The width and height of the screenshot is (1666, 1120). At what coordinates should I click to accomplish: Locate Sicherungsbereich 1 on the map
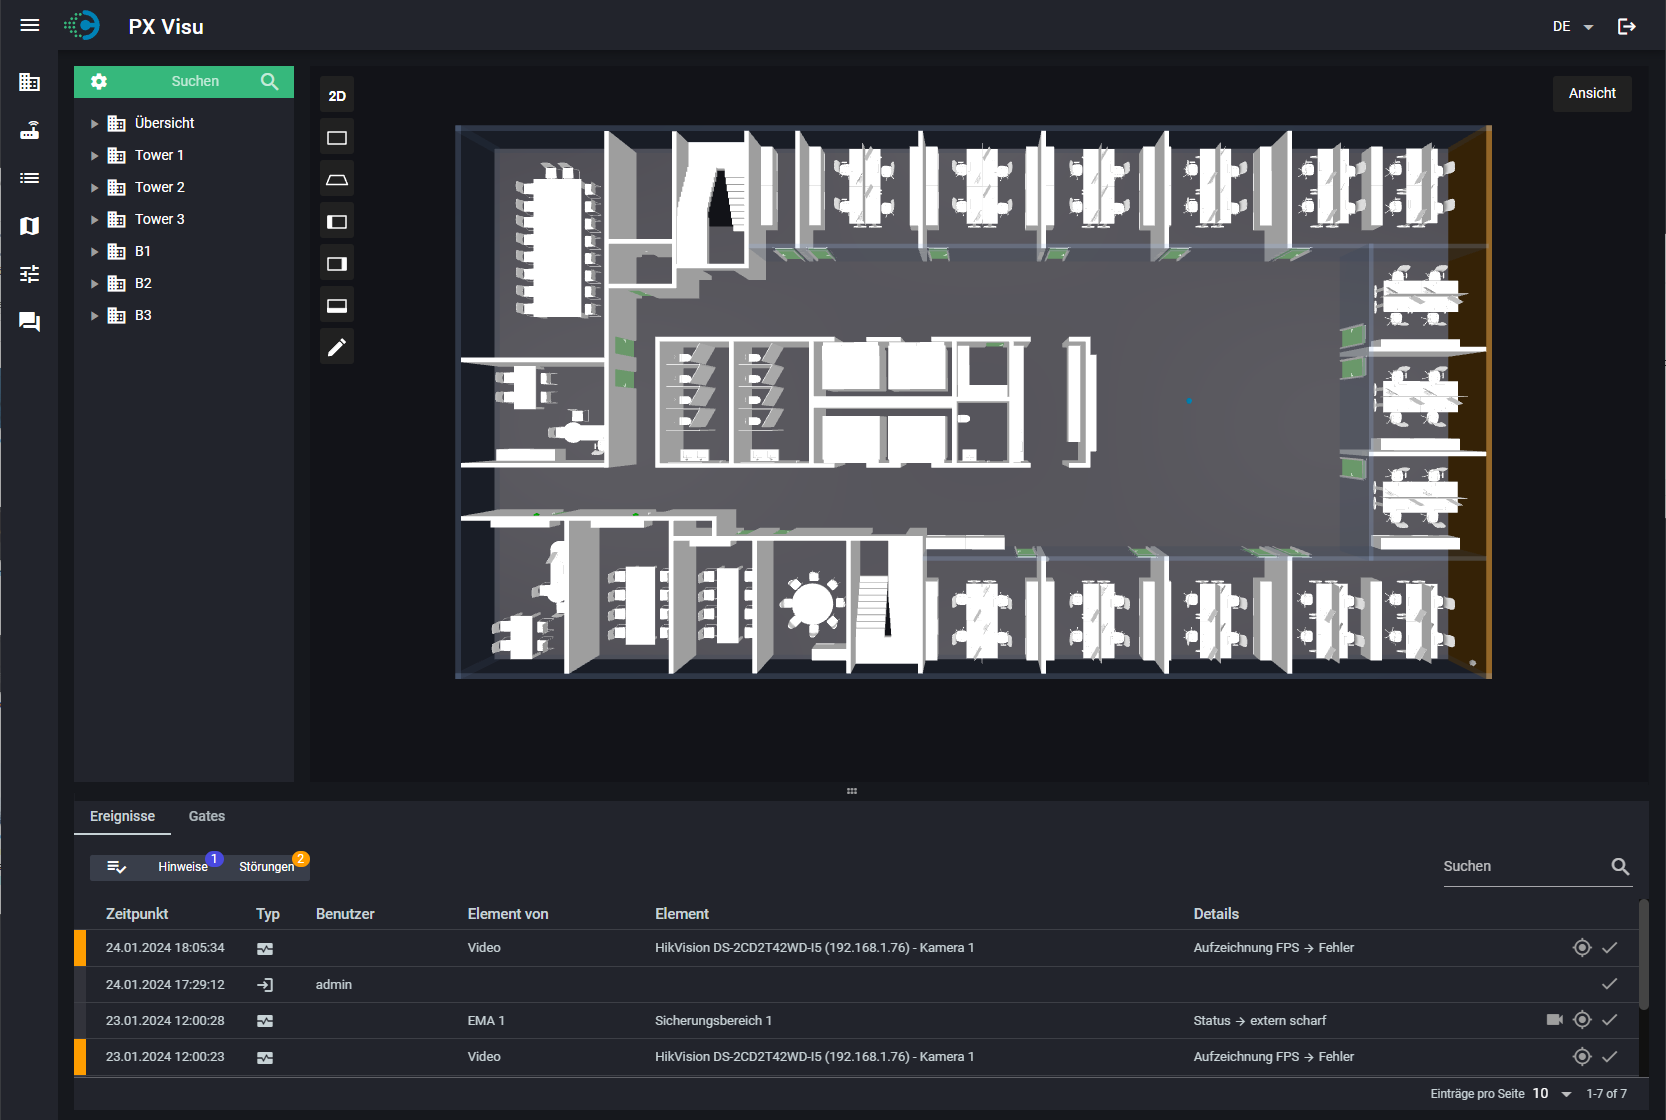(1582, 1020)
